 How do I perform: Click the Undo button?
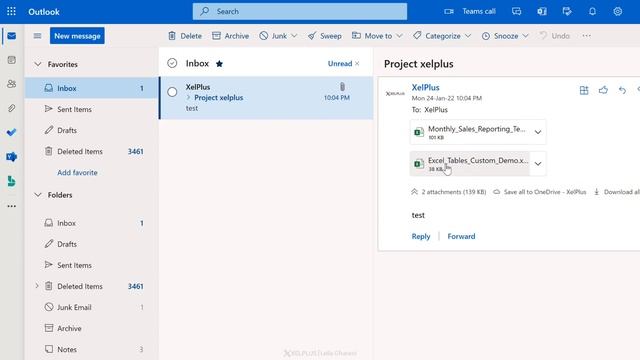[554, 36]
